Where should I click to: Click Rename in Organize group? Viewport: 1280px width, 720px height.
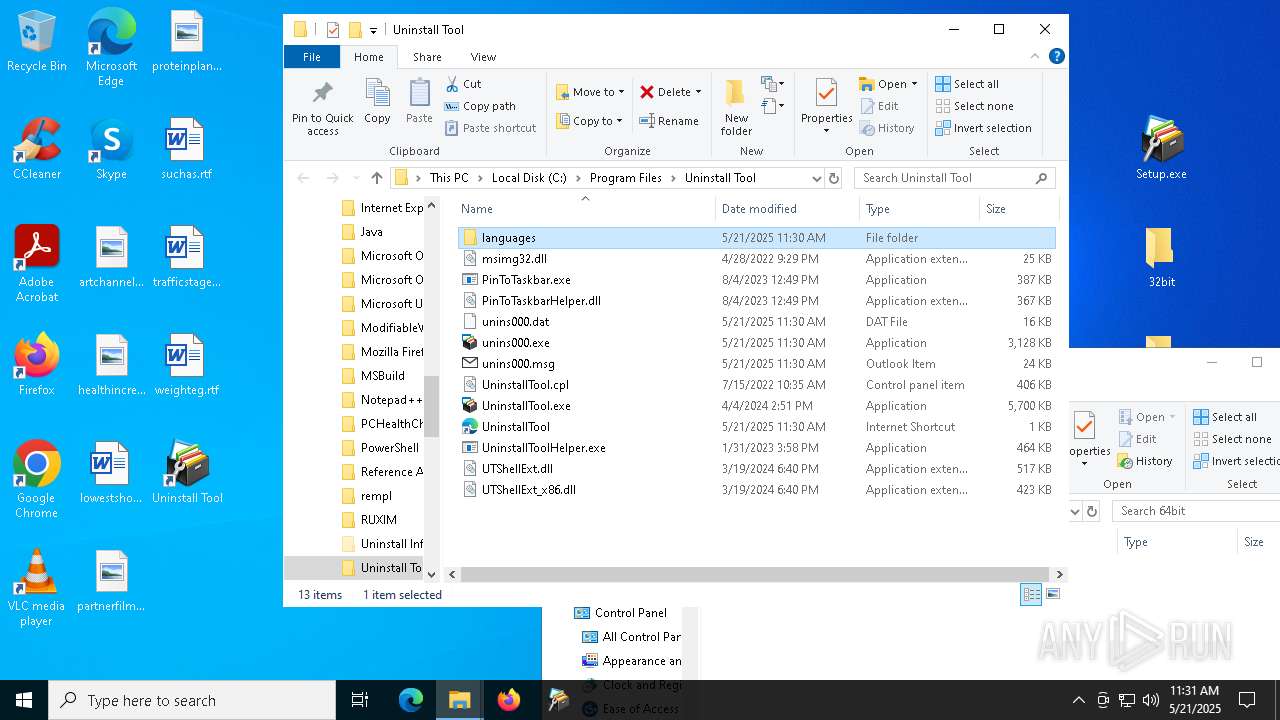point(669,121)
